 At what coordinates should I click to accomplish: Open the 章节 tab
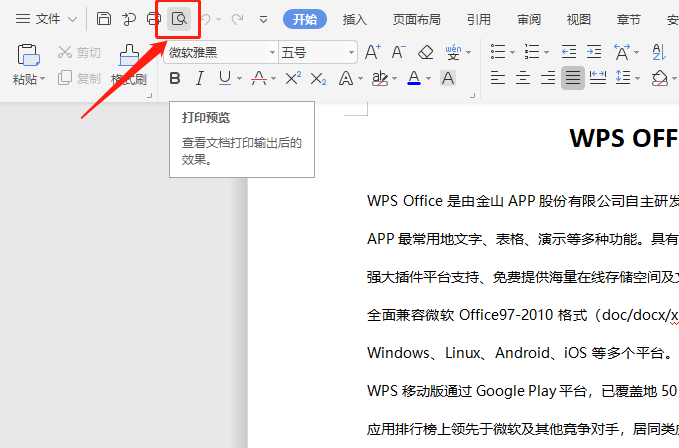(x=629, y=19)
